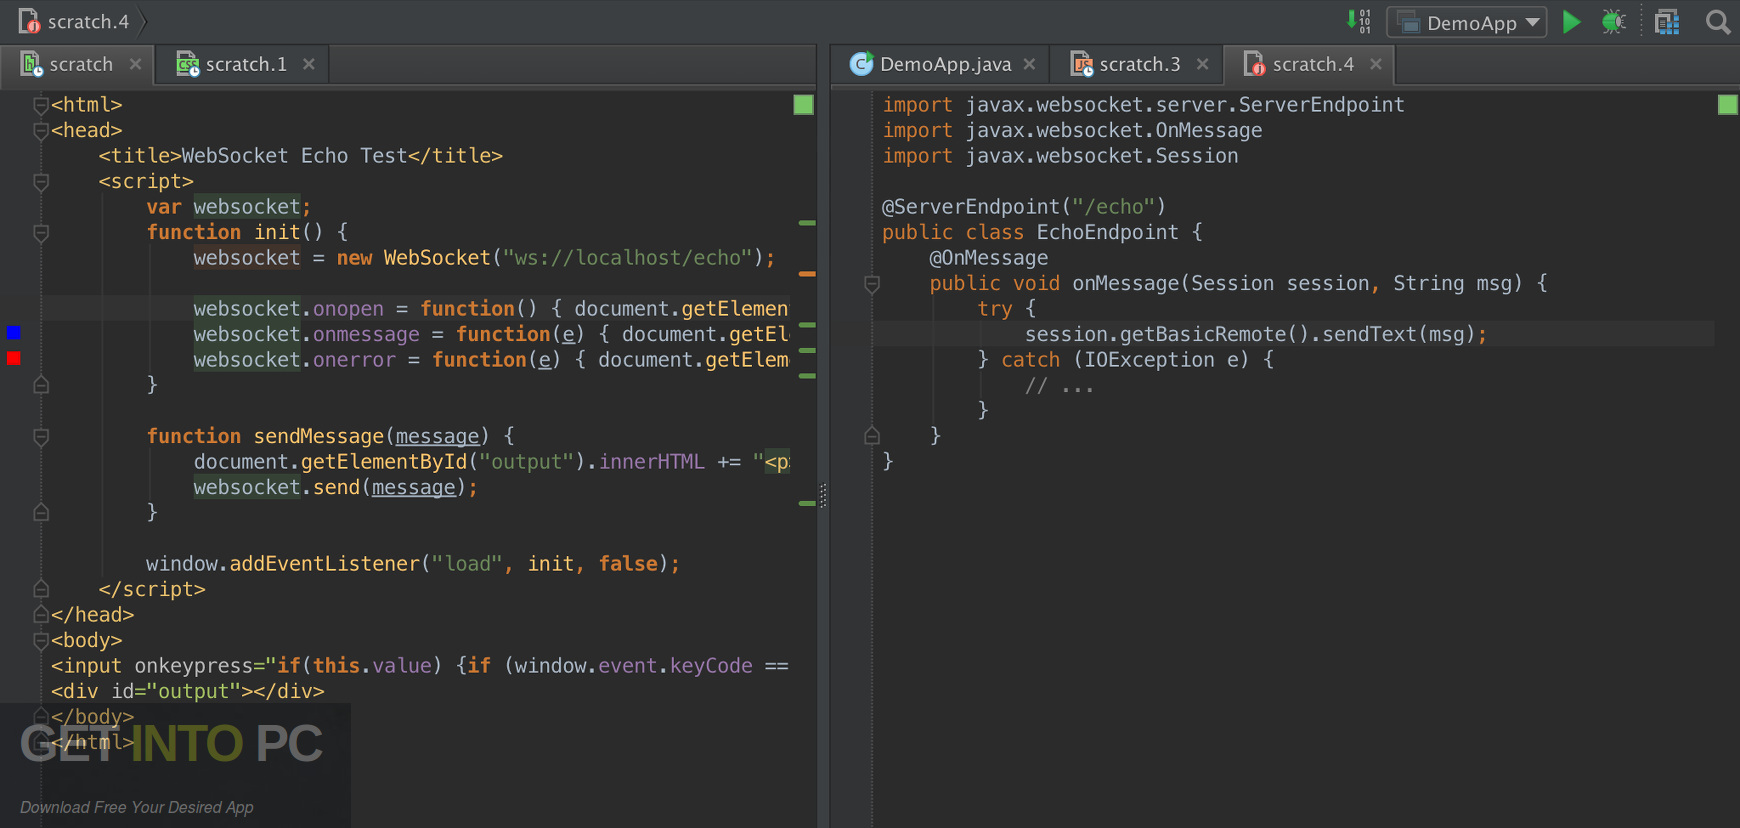The height and width of the screenshot is (828, 1740).
Task: Click scratch.1 tab's file icon
Action: 187,64
